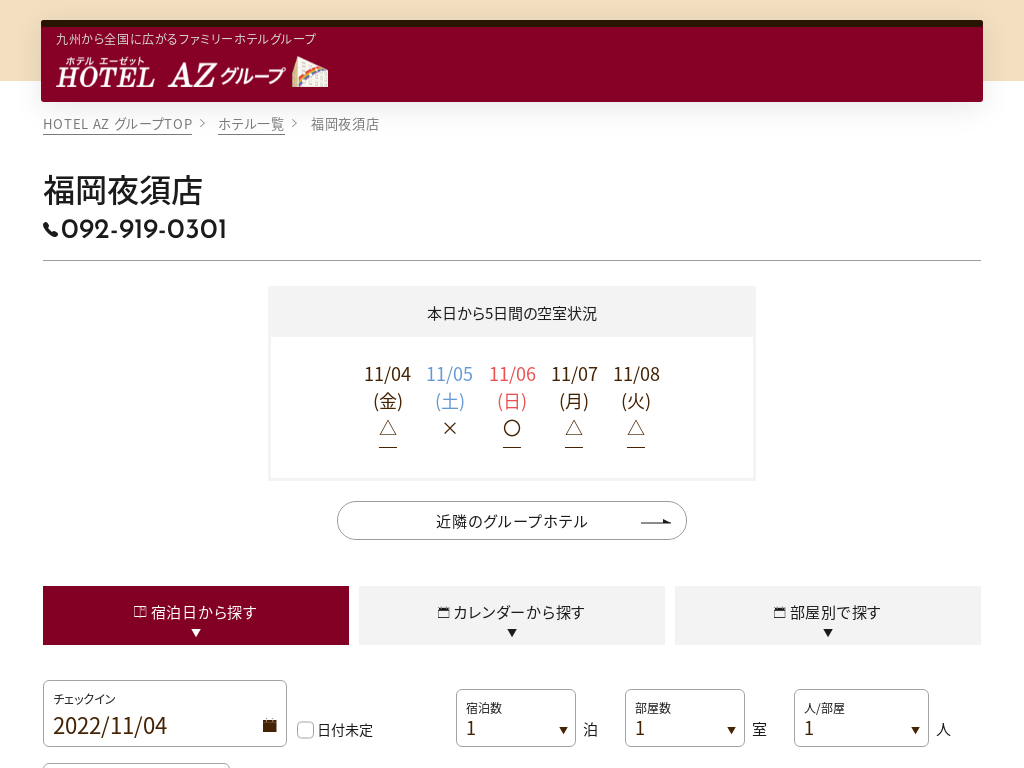Viewport: 1024px width, 768px height.
Task: Click the 11/05 Saturday unavailable mark
Action: (x=450, y=428)
